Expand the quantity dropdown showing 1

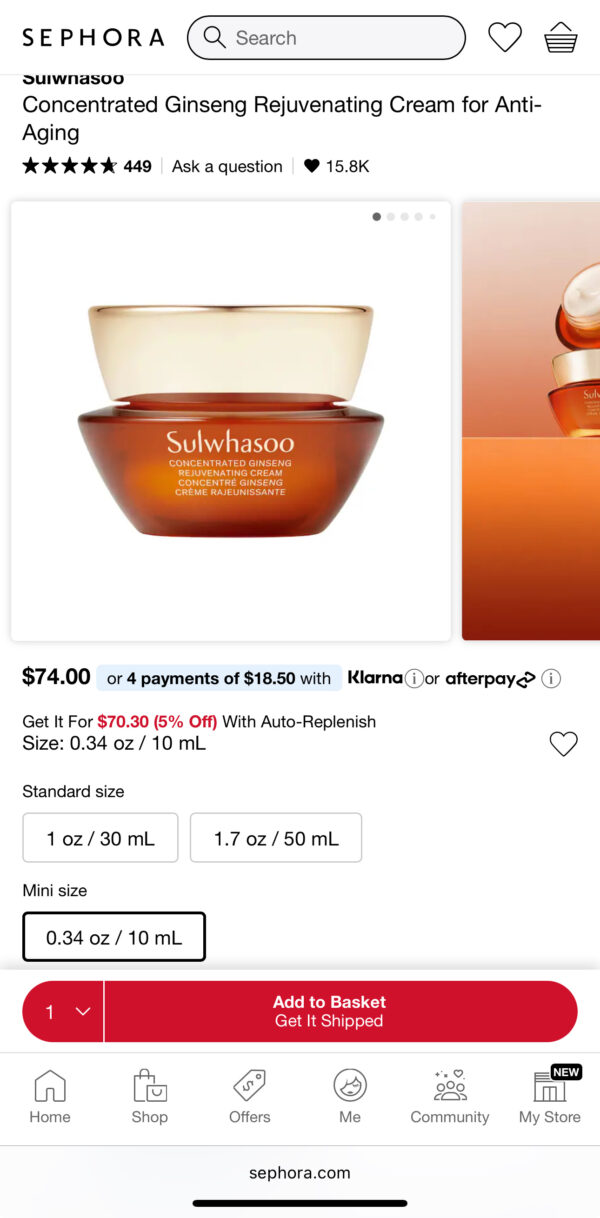63,1012
